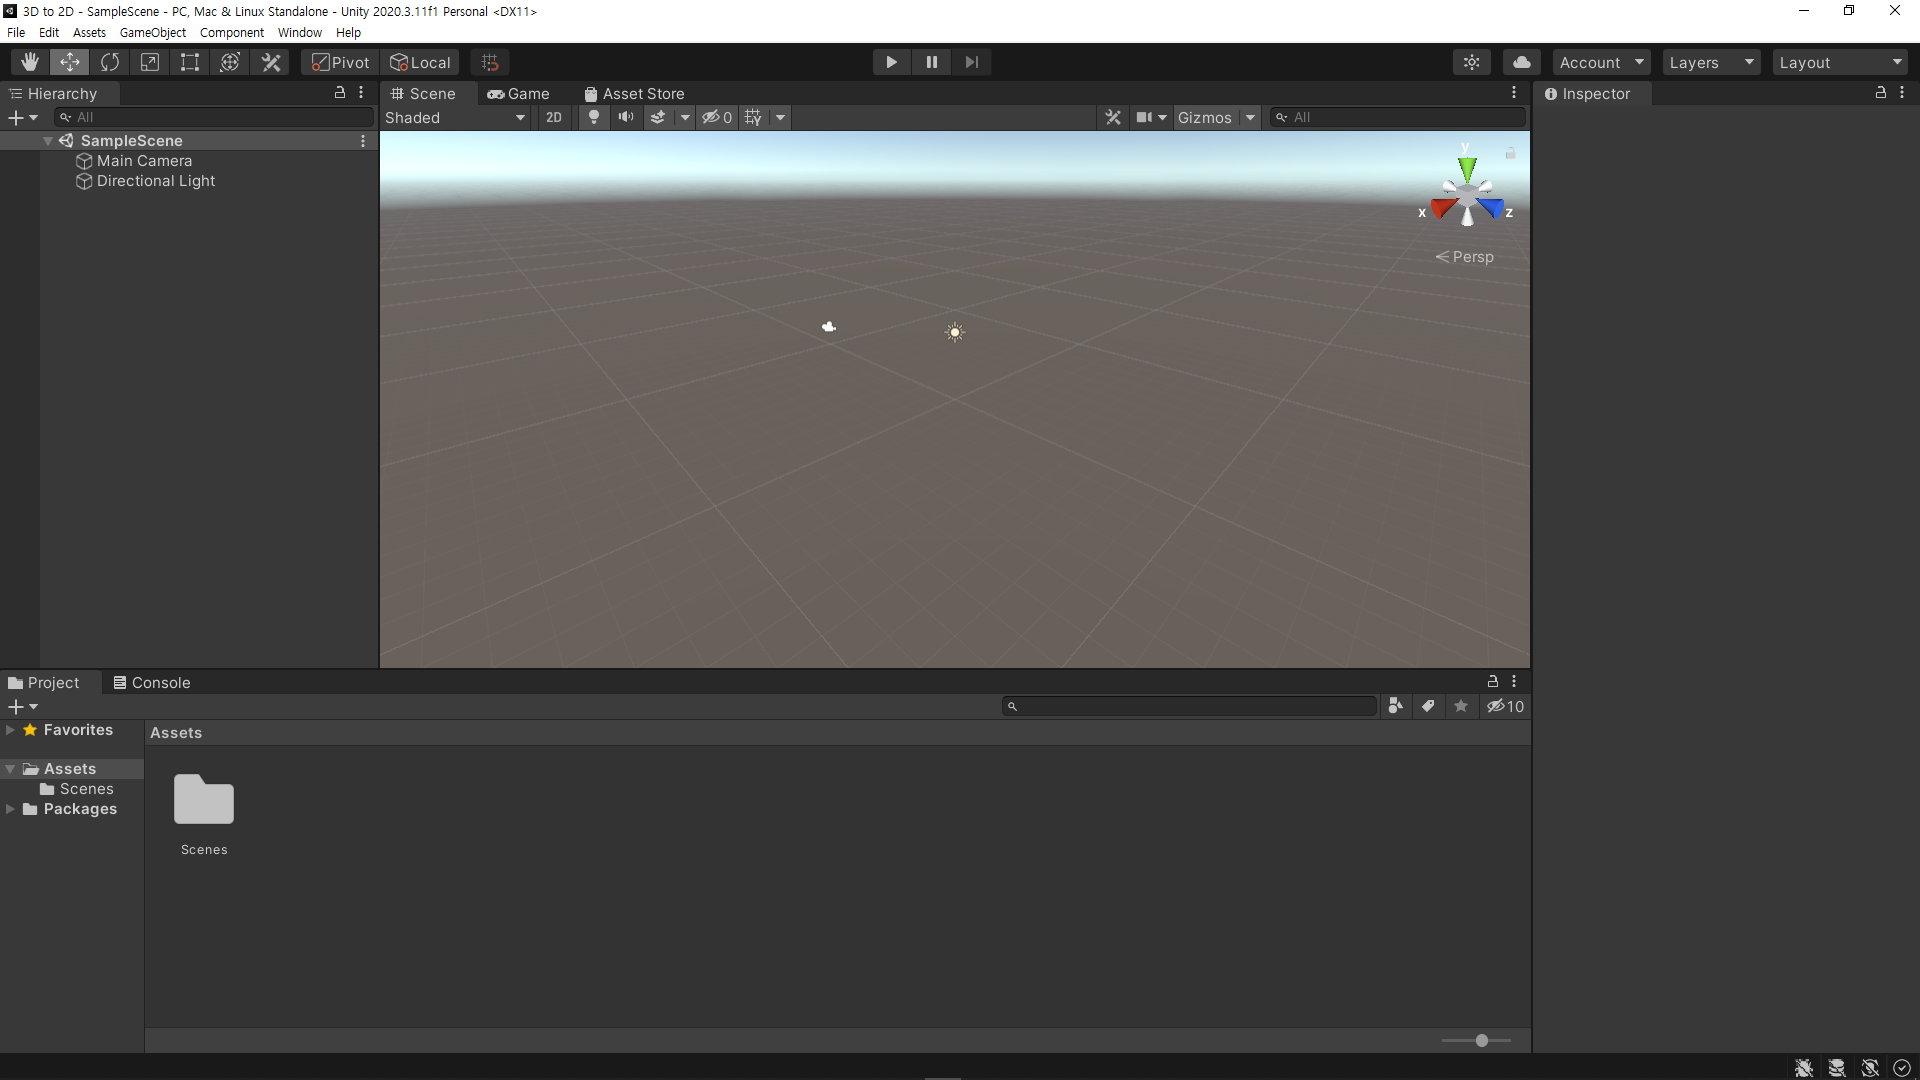Toggle 2D scene view mode
The height and width of the screenshot is (1080, 1920).
pyautogui.click(x=554, y=117)
